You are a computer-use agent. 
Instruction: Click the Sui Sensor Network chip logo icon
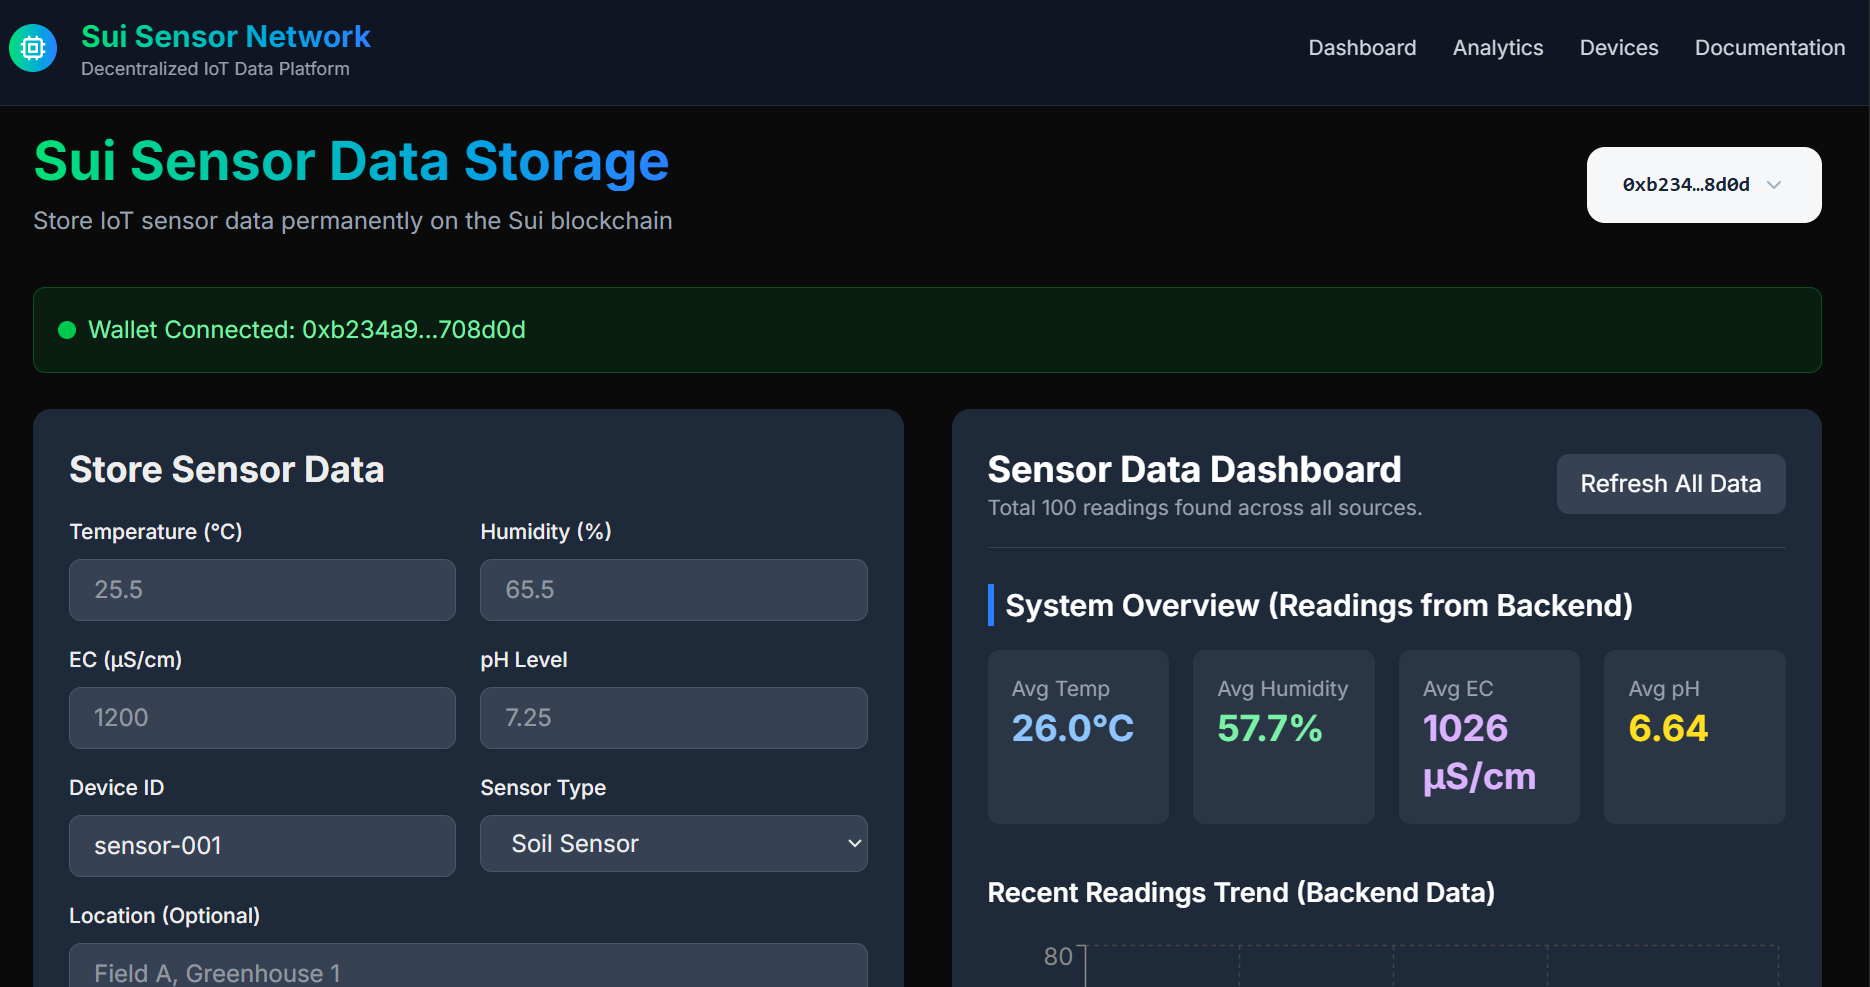pyautogui.click(x=32, y=47)
